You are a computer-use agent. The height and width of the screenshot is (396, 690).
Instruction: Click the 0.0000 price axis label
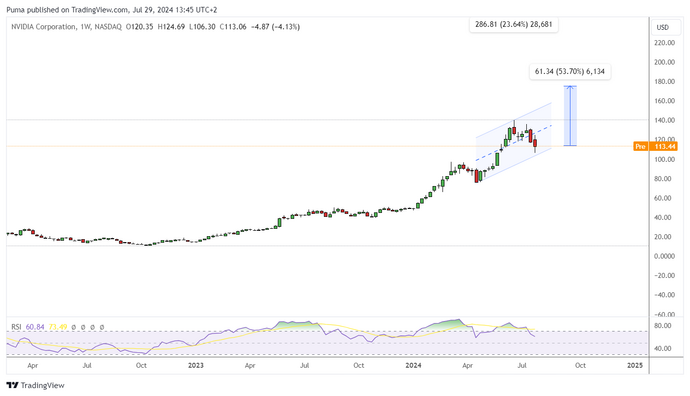(x=664, y=256)
